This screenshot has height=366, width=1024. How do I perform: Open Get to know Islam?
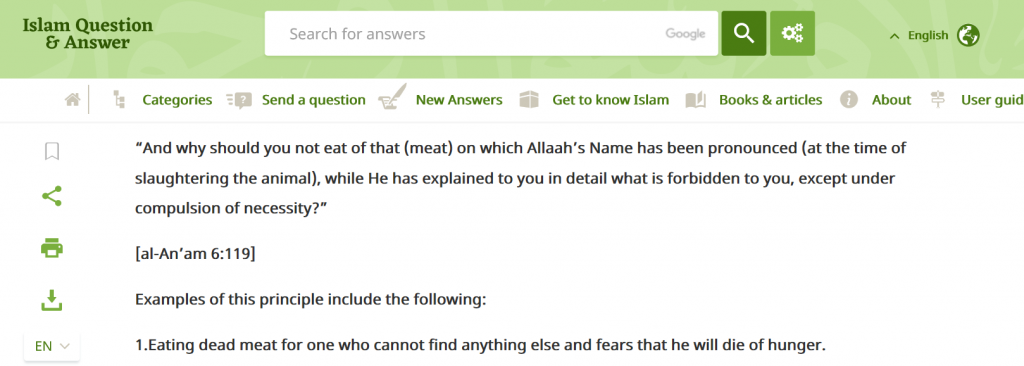tap(611, 100)
